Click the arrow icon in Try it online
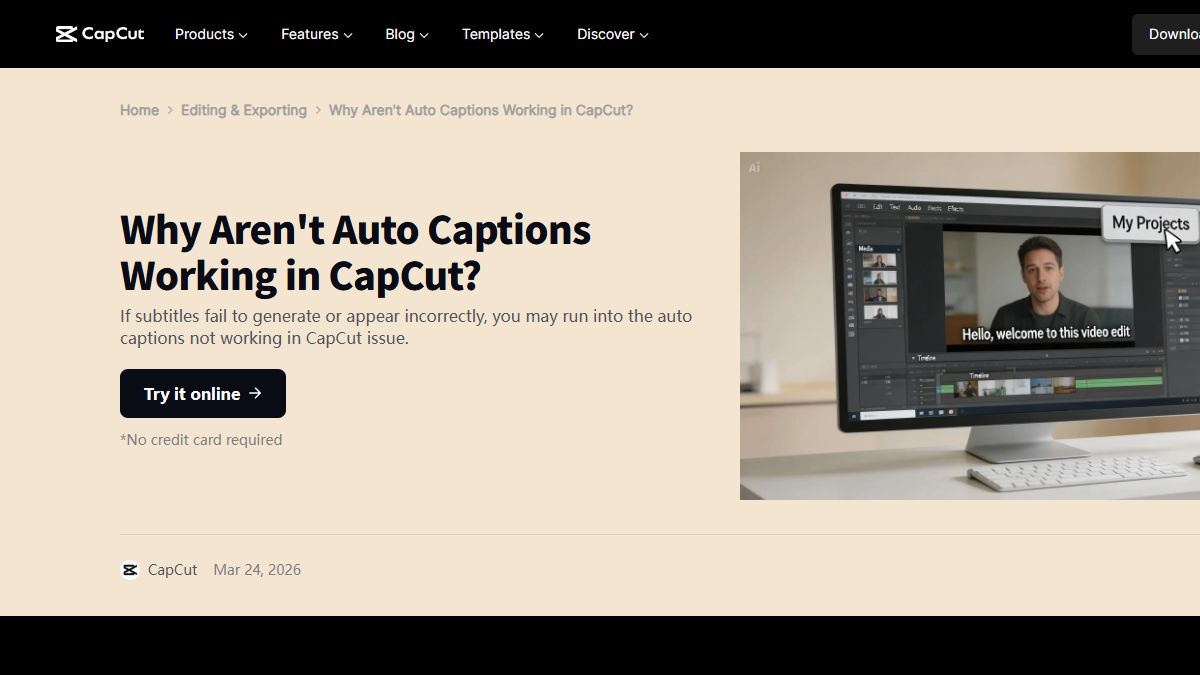This screenshot has height=675, width=1200. tap(255, 393)
